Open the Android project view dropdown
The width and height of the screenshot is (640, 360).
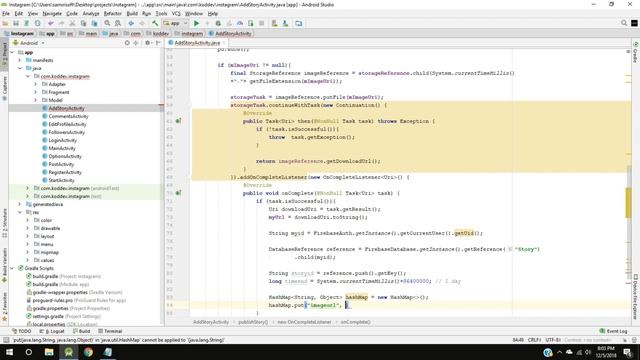(x=29, y=43)
